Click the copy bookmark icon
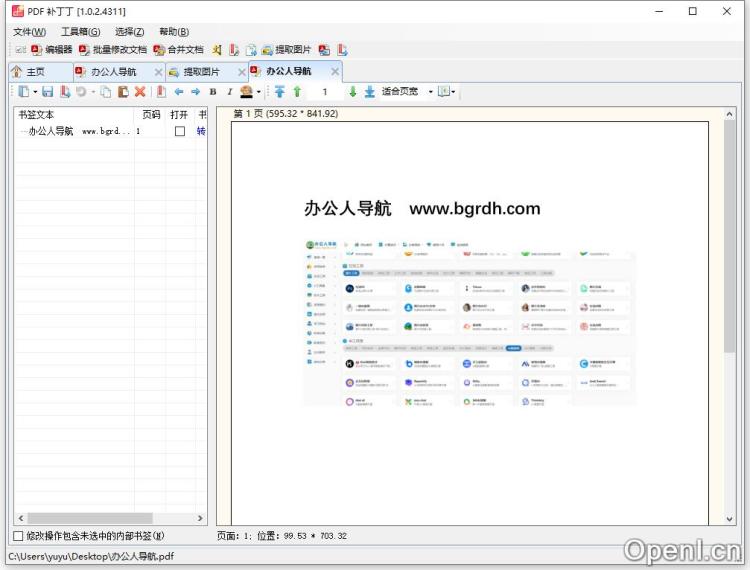 (x=106, y=91)
